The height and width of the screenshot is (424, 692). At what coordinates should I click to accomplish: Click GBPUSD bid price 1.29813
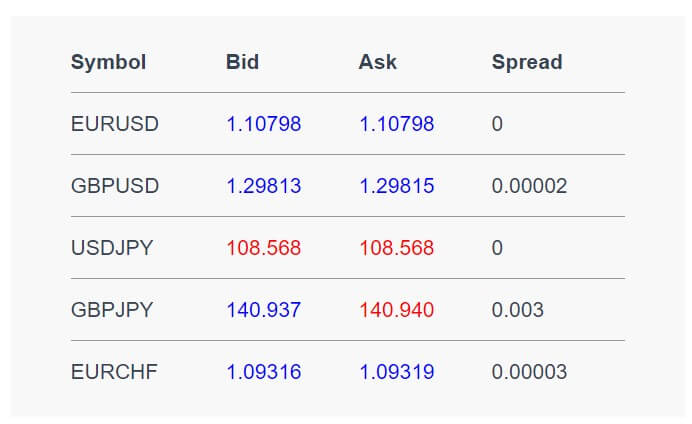pos(264,186)
